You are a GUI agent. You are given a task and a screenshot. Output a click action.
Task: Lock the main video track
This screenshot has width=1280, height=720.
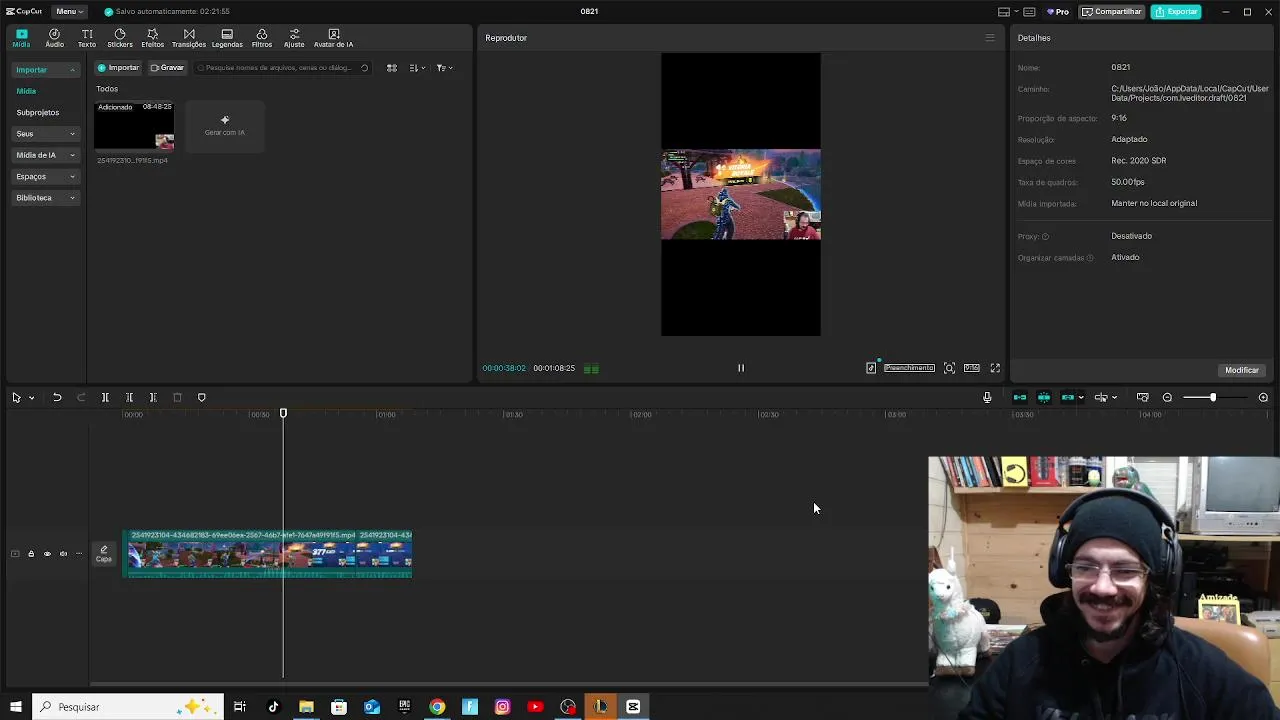(x=31, y=554)
